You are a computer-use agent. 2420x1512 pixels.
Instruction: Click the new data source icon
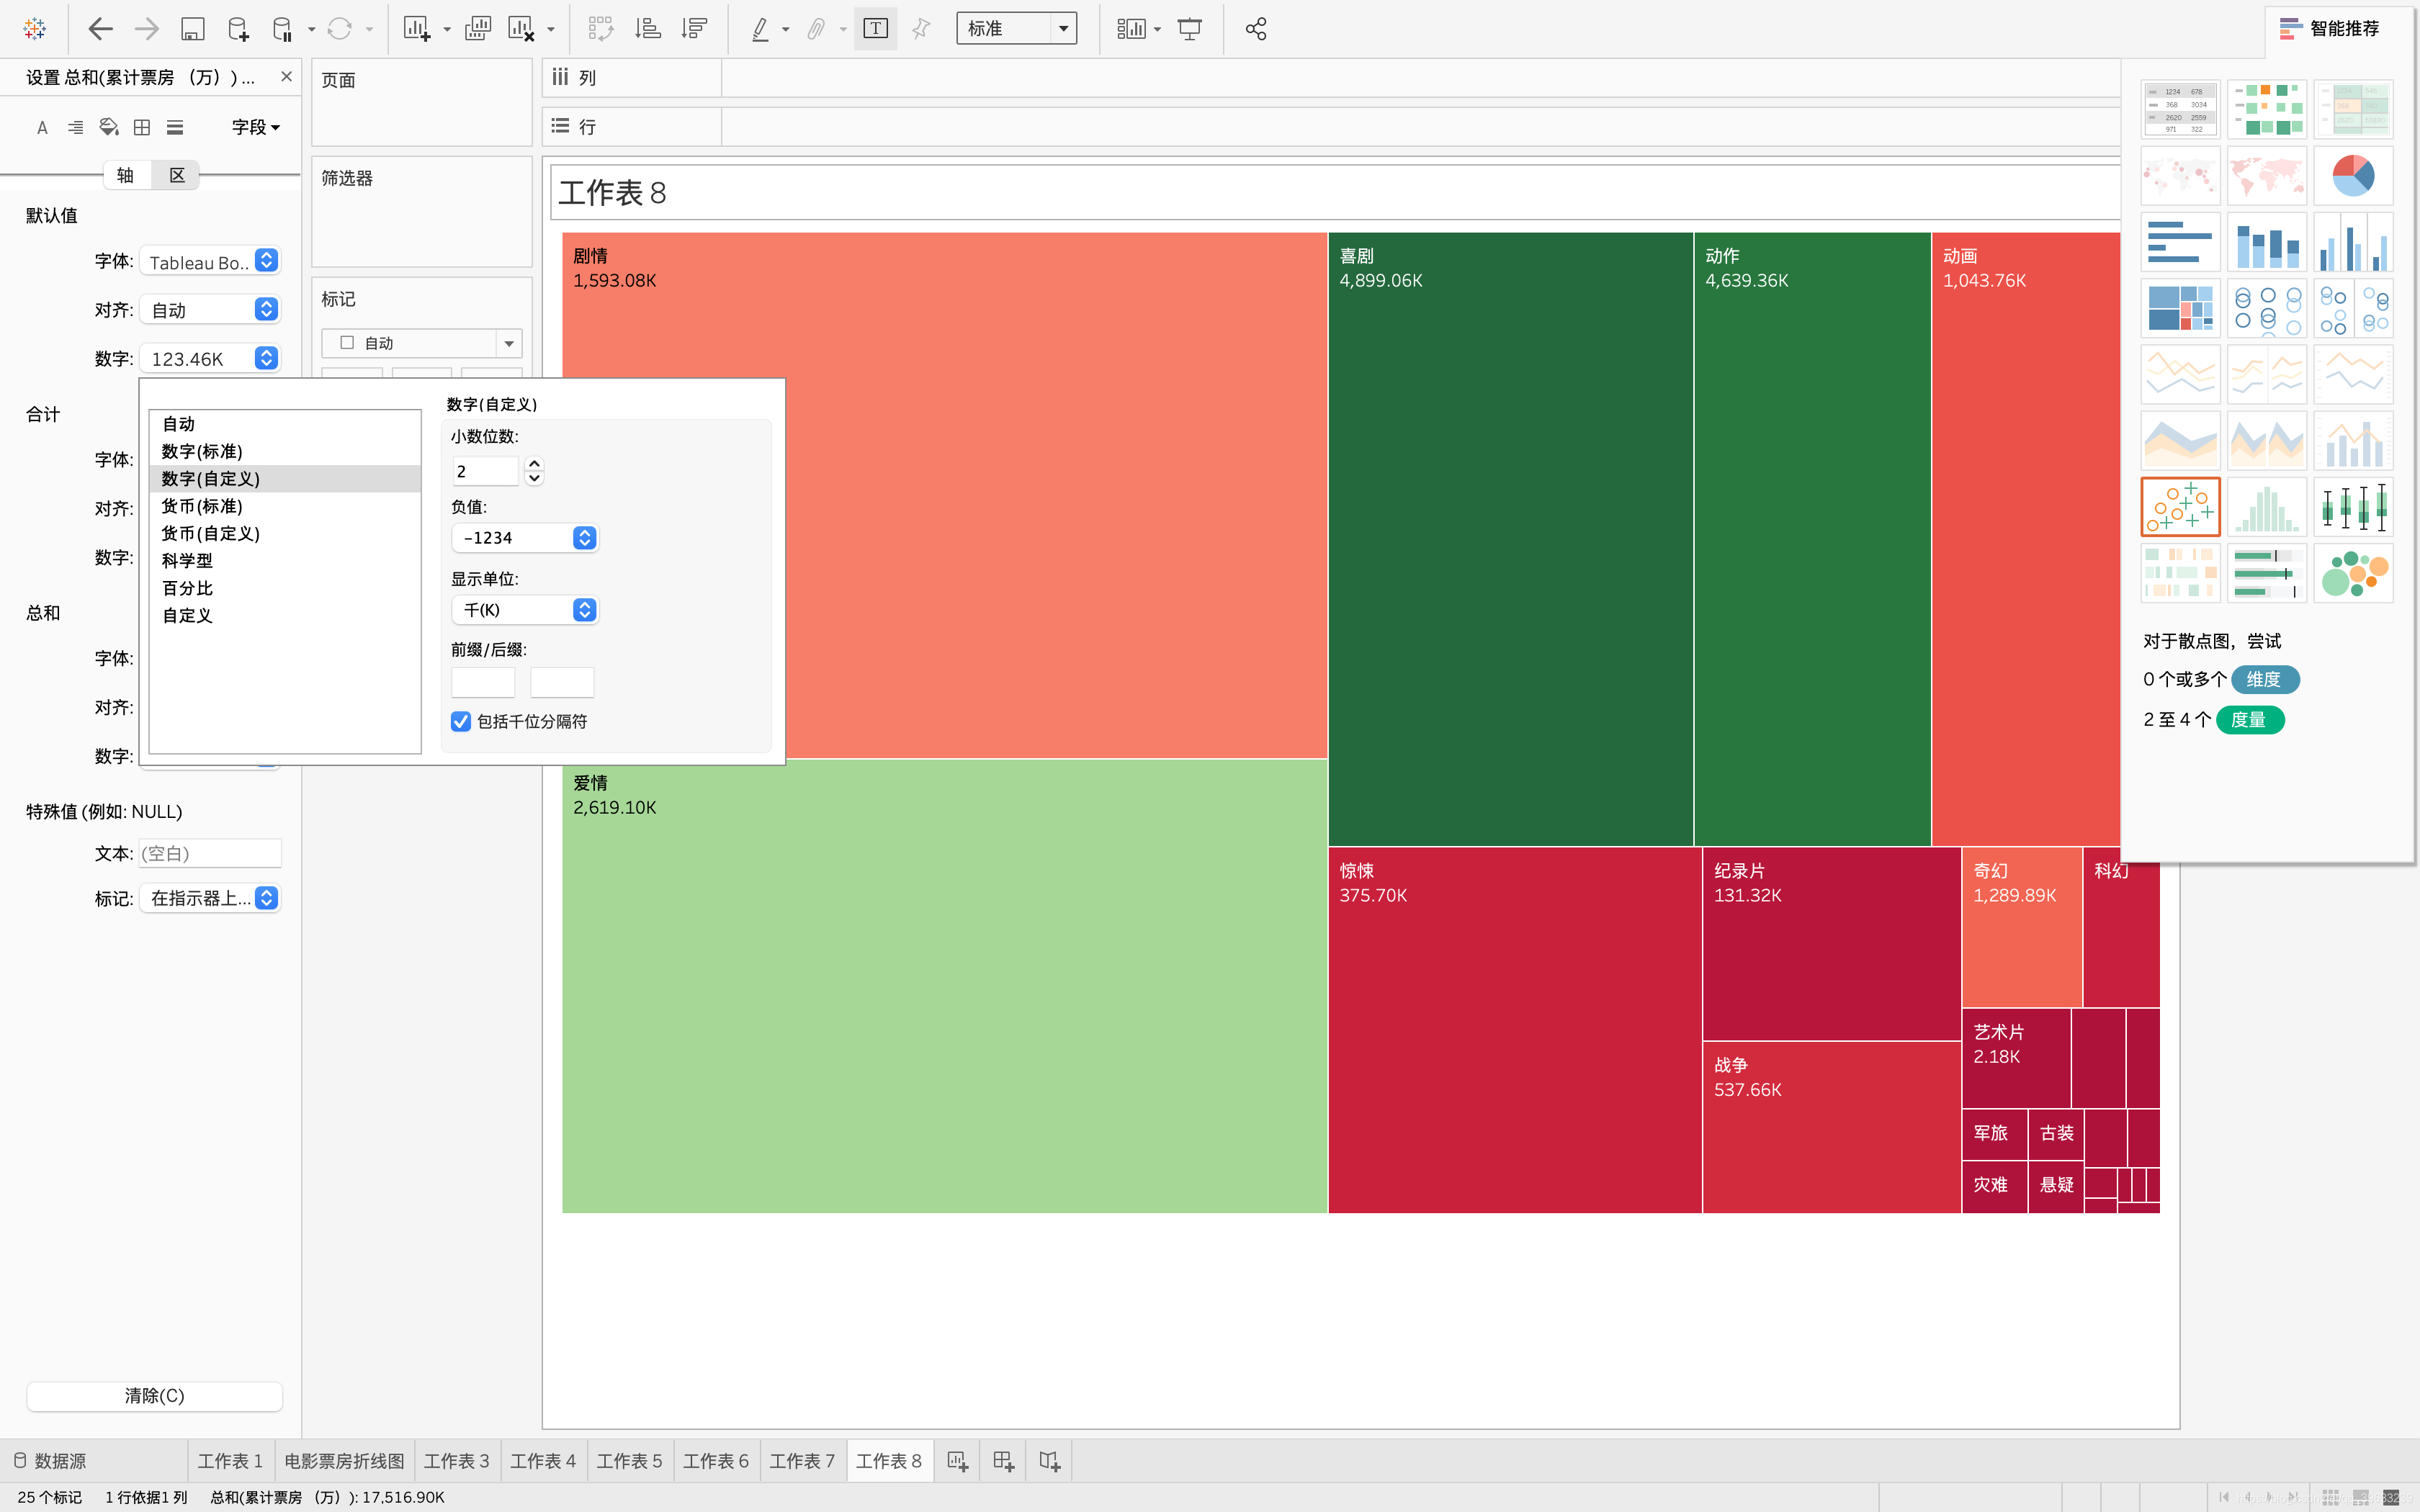(238, 29)
